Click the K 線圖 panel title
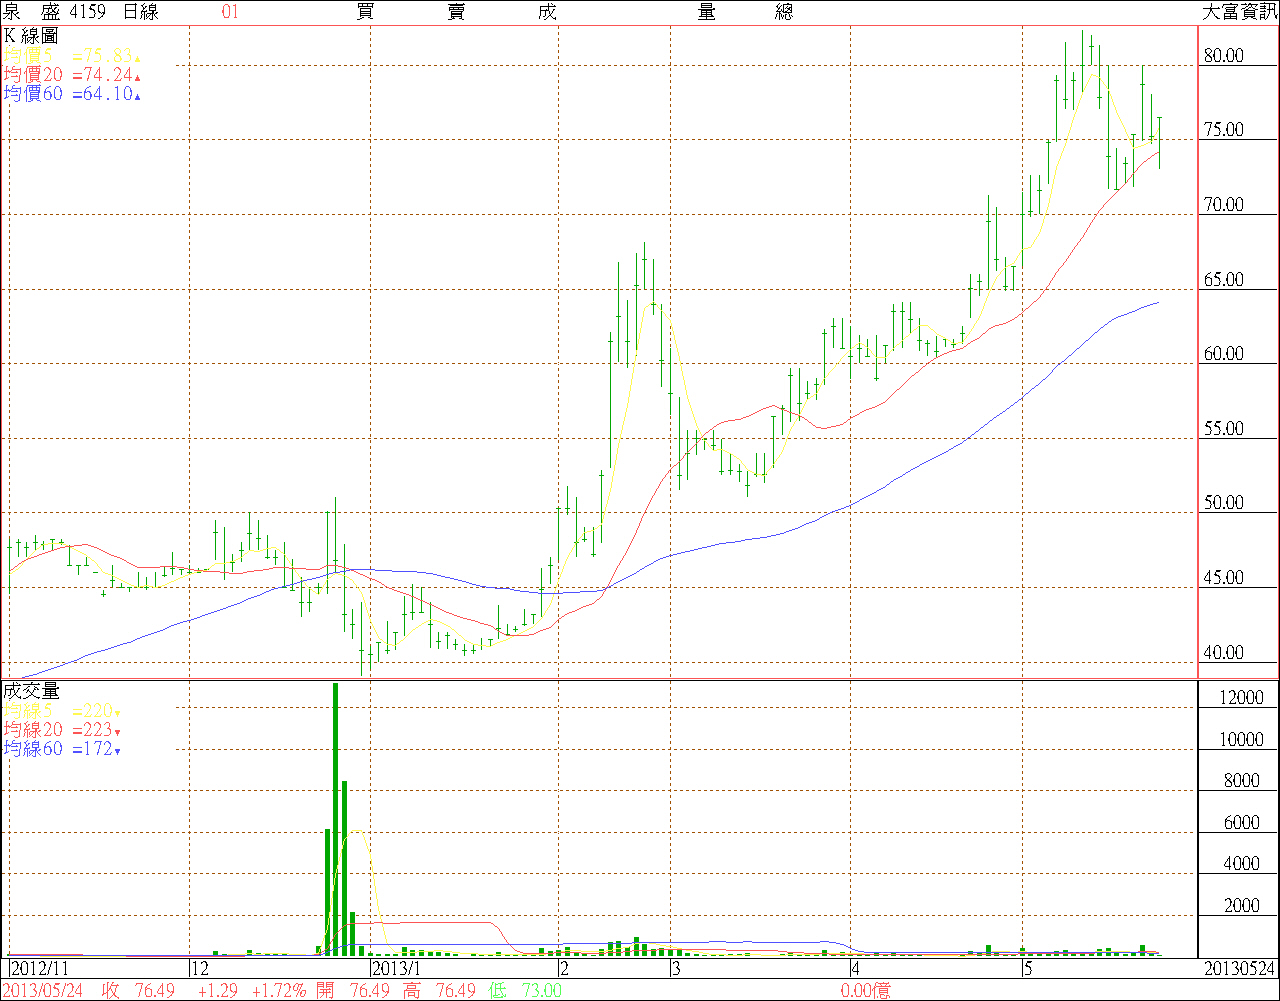This screenshot has width=1280, height=1001. [x=31, y=36]
